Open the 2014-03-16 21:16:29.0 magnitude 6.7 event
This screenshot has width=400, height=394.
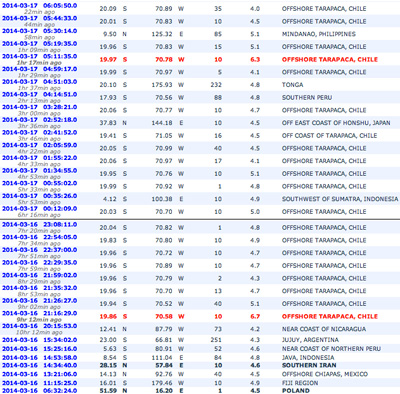click(40, 313)
